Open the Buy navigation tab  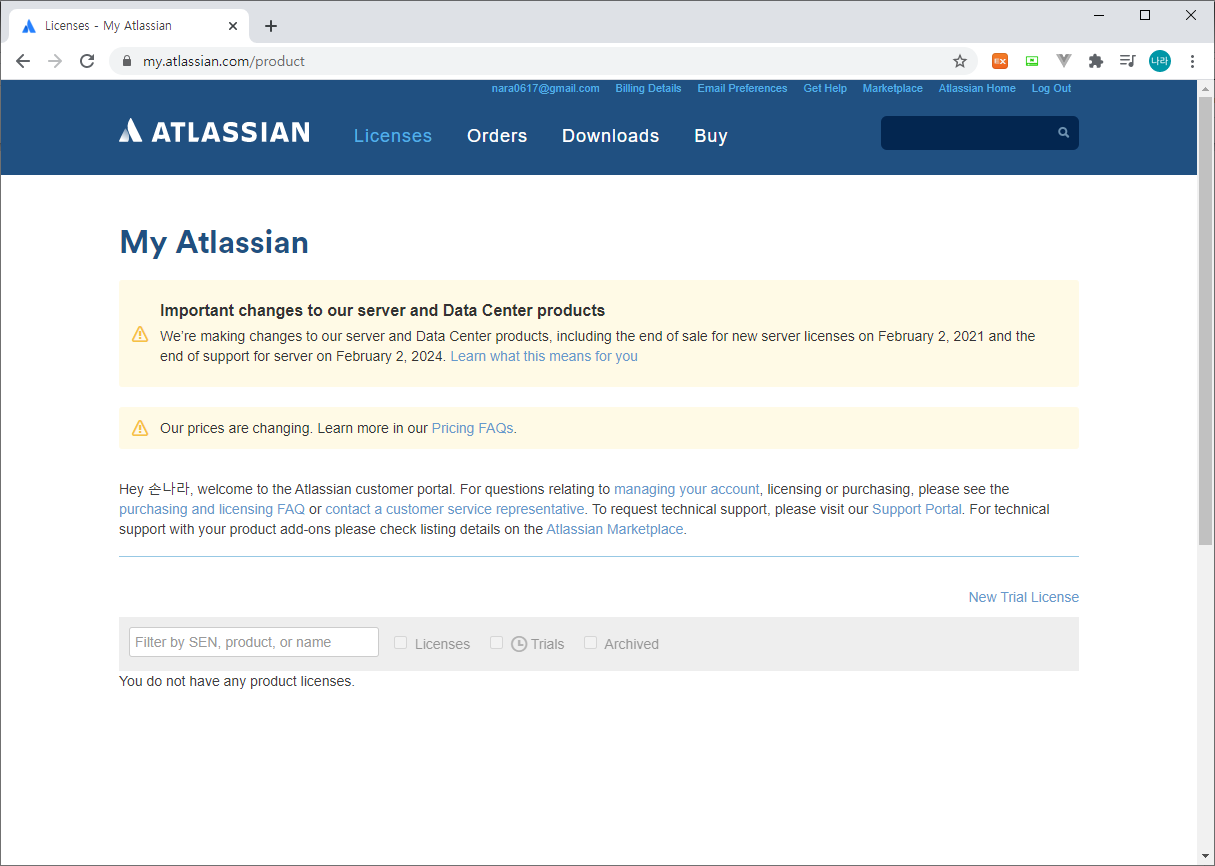point(711,136)
